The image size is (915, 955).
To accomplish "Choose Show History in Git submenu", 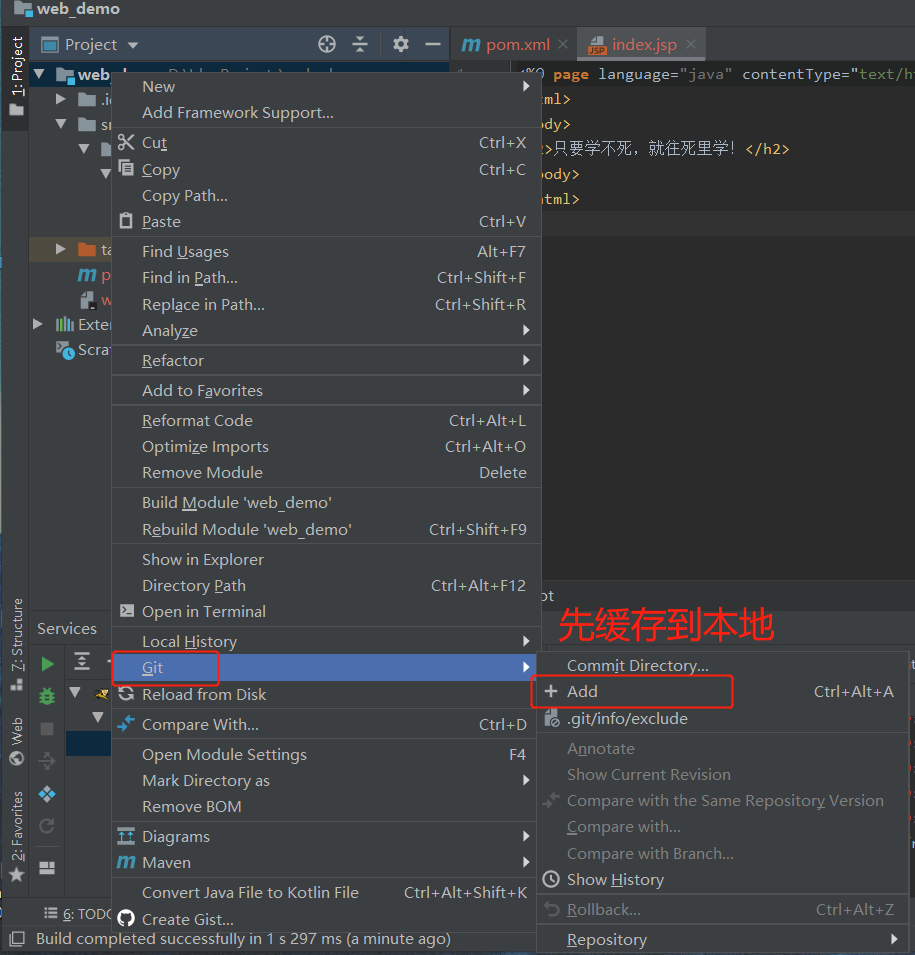I will pos(722,879).
